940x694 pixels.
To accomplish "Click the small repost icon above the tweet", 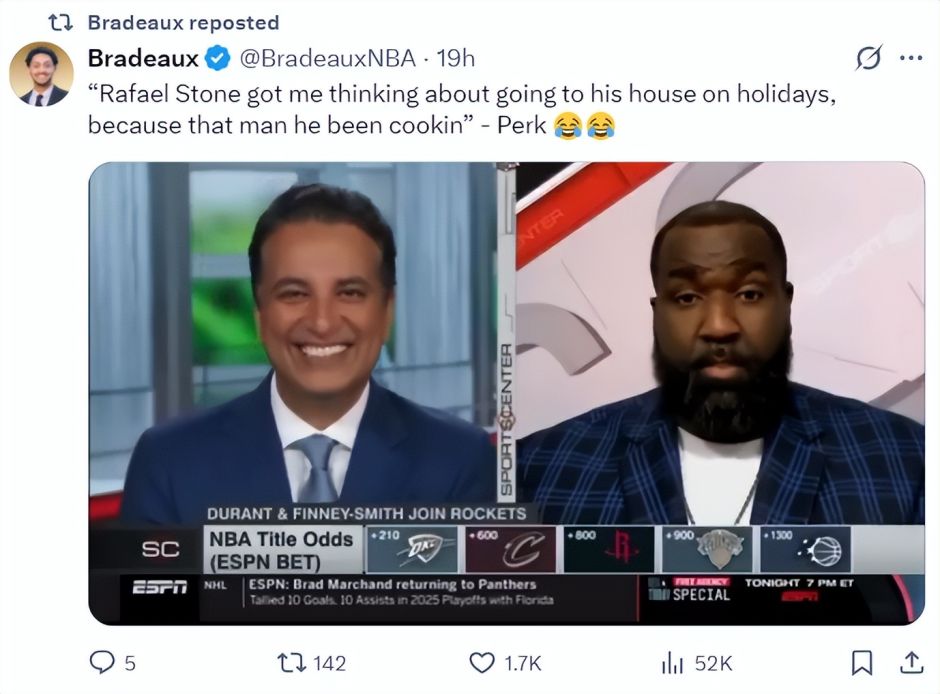I will click(x=61, y=22).
